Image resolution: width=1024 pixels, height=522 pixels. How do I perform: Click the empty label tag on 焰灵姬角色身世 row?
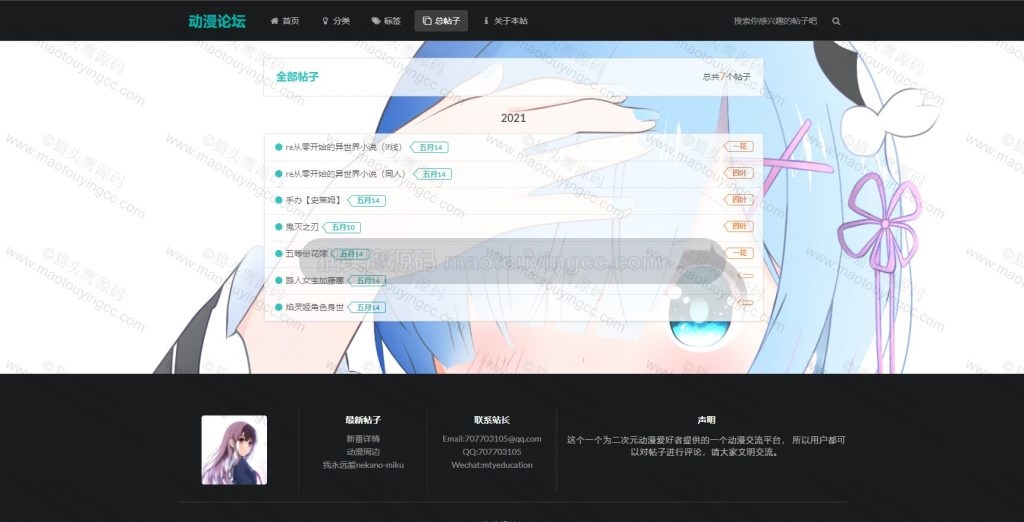tap(745, 303)
